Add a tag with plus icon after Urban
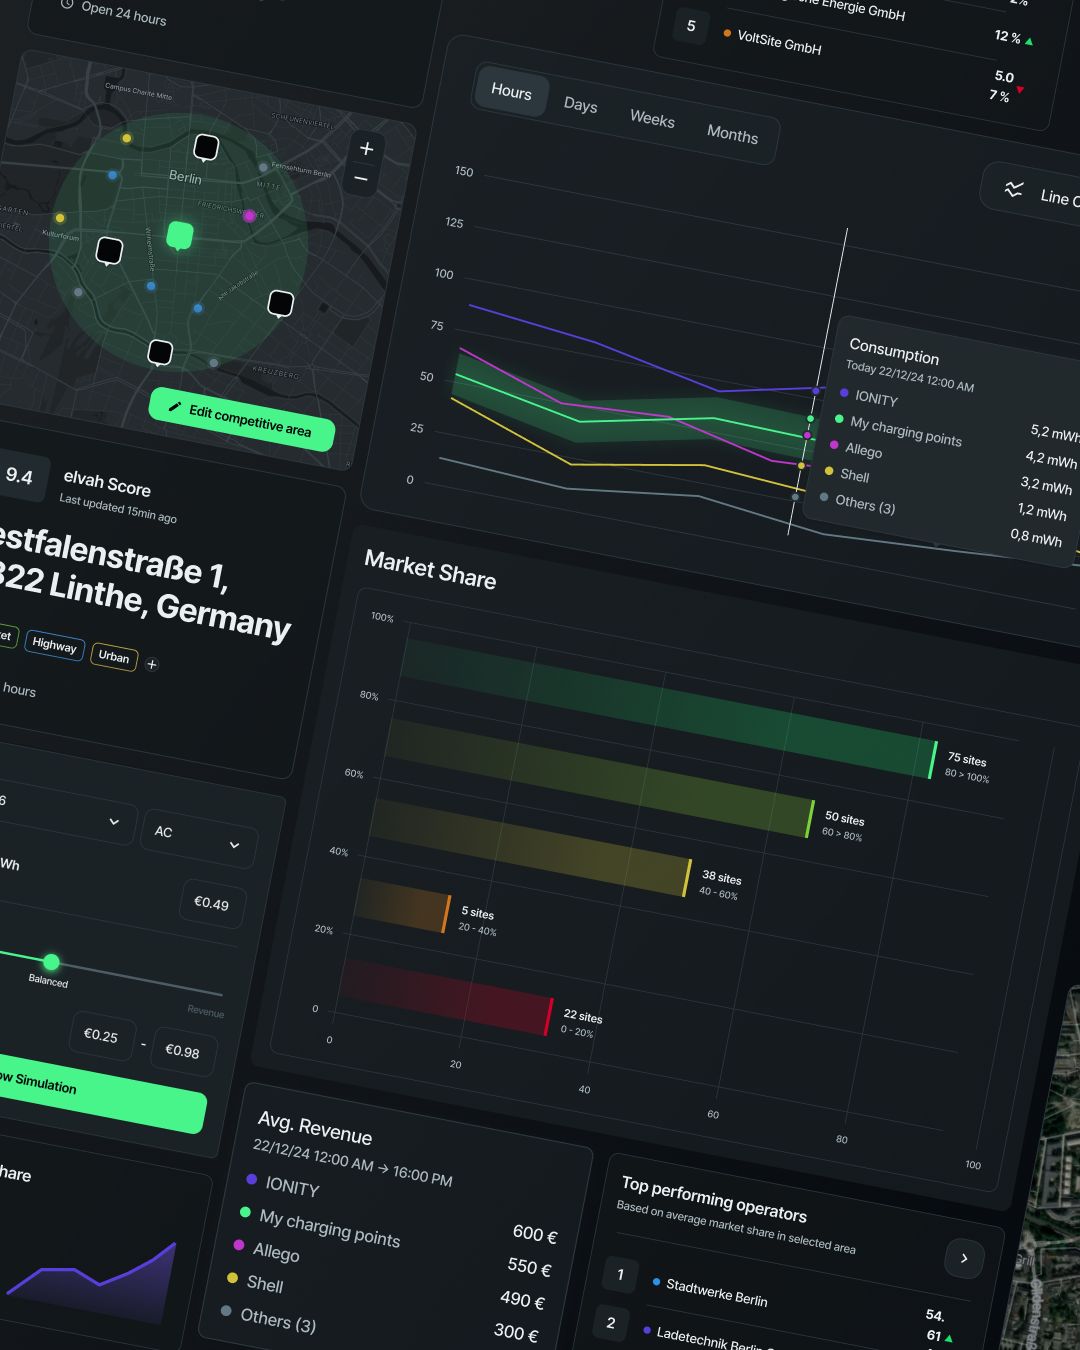The width and height of the screenshot is (1080, 1350). click(152, 664)
